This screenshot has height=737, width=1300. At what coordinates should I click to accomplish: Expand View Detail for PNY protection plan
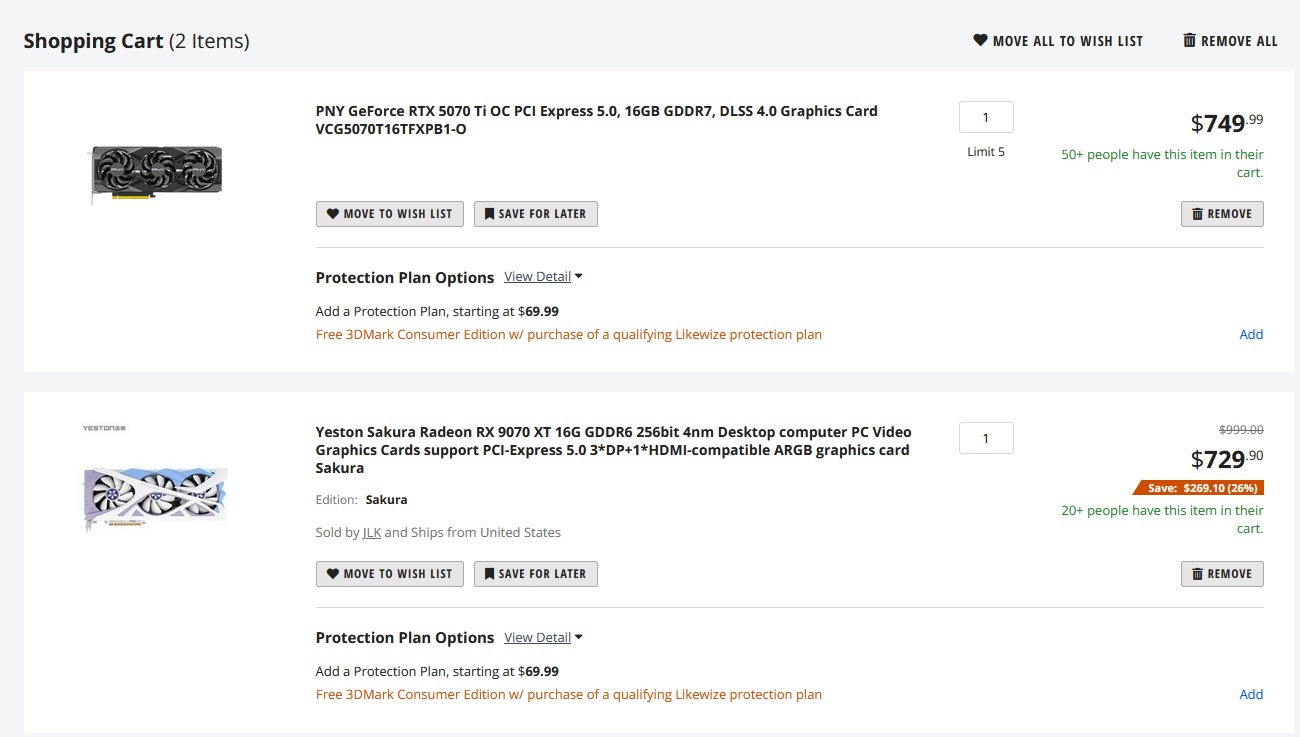543,277
